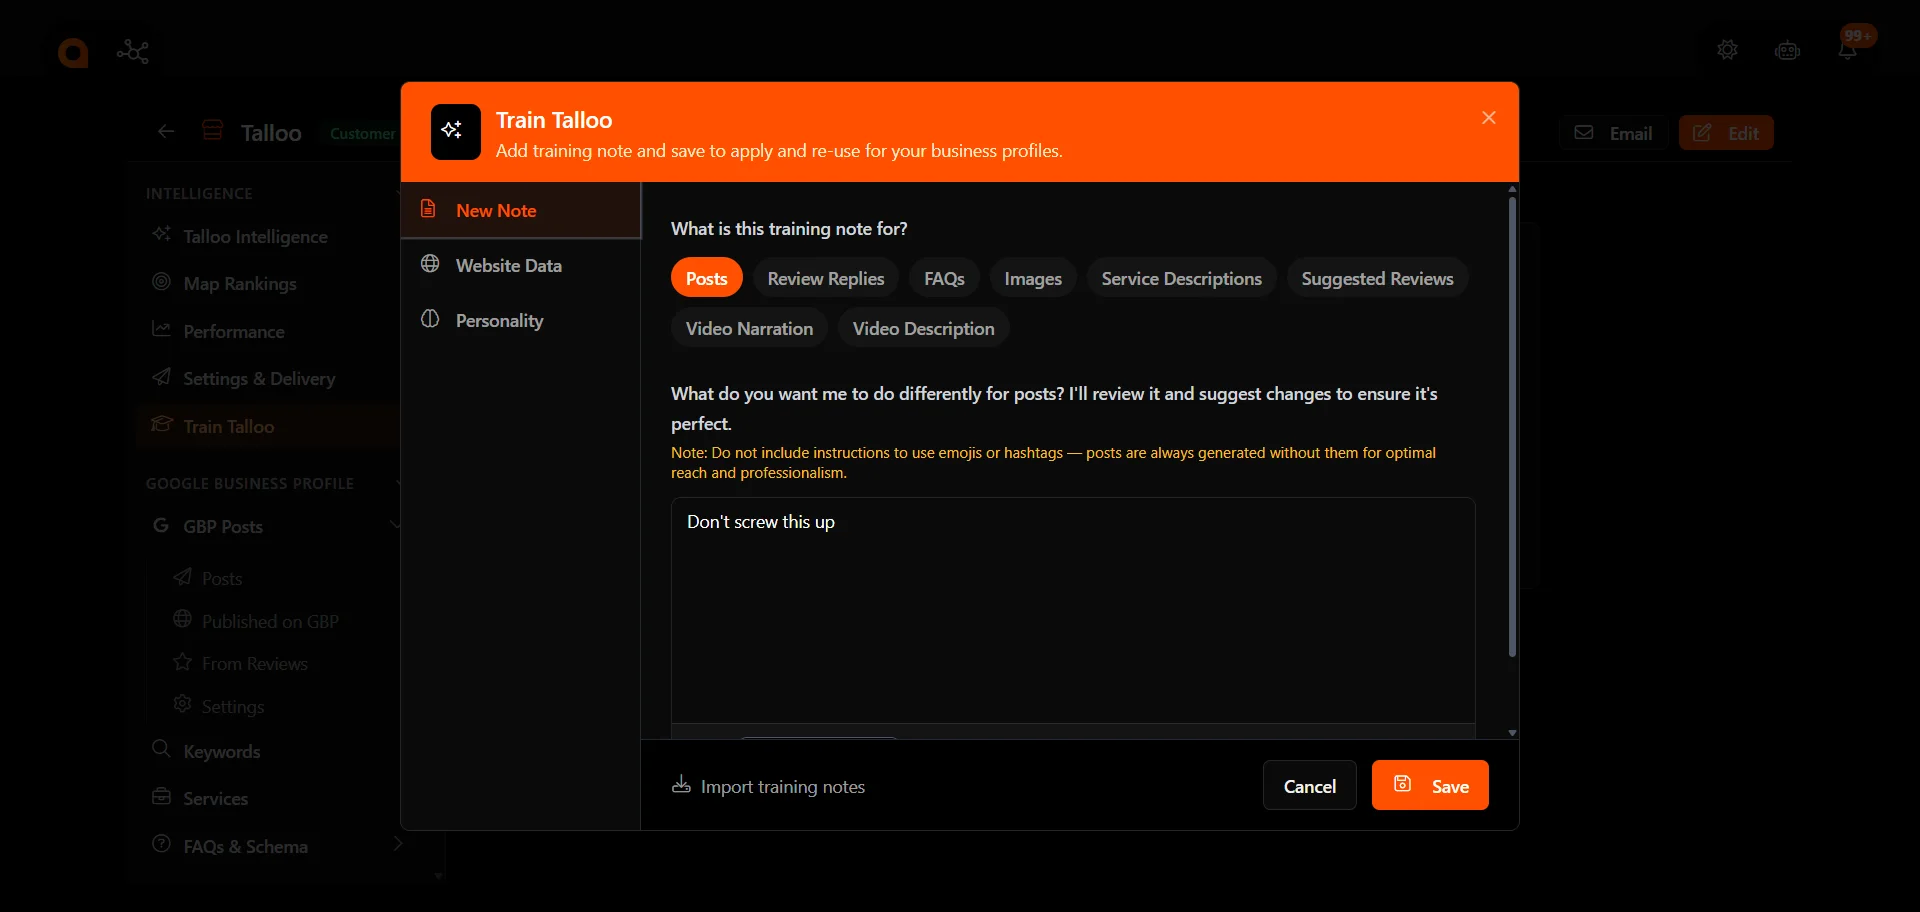The image size is (1920, 912).
Task: Click the New Note document icon
Action: click(x=428, y=209)
